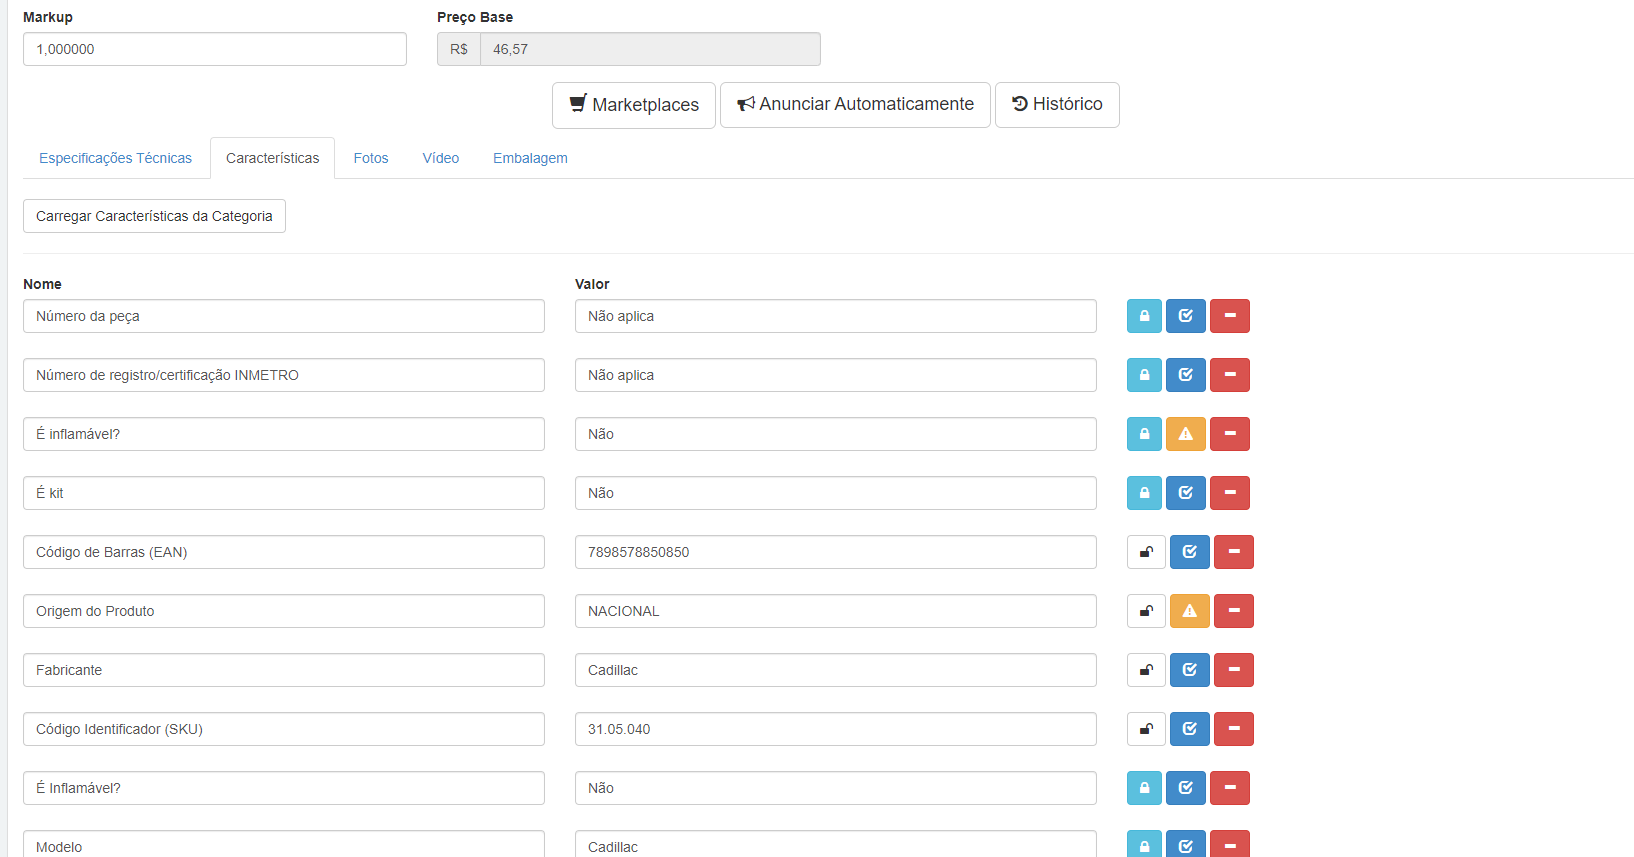The width and height of the screenshot is (1634, 857).
Task: Toggle lock for É kit row
Action: tap(1144, 493)
